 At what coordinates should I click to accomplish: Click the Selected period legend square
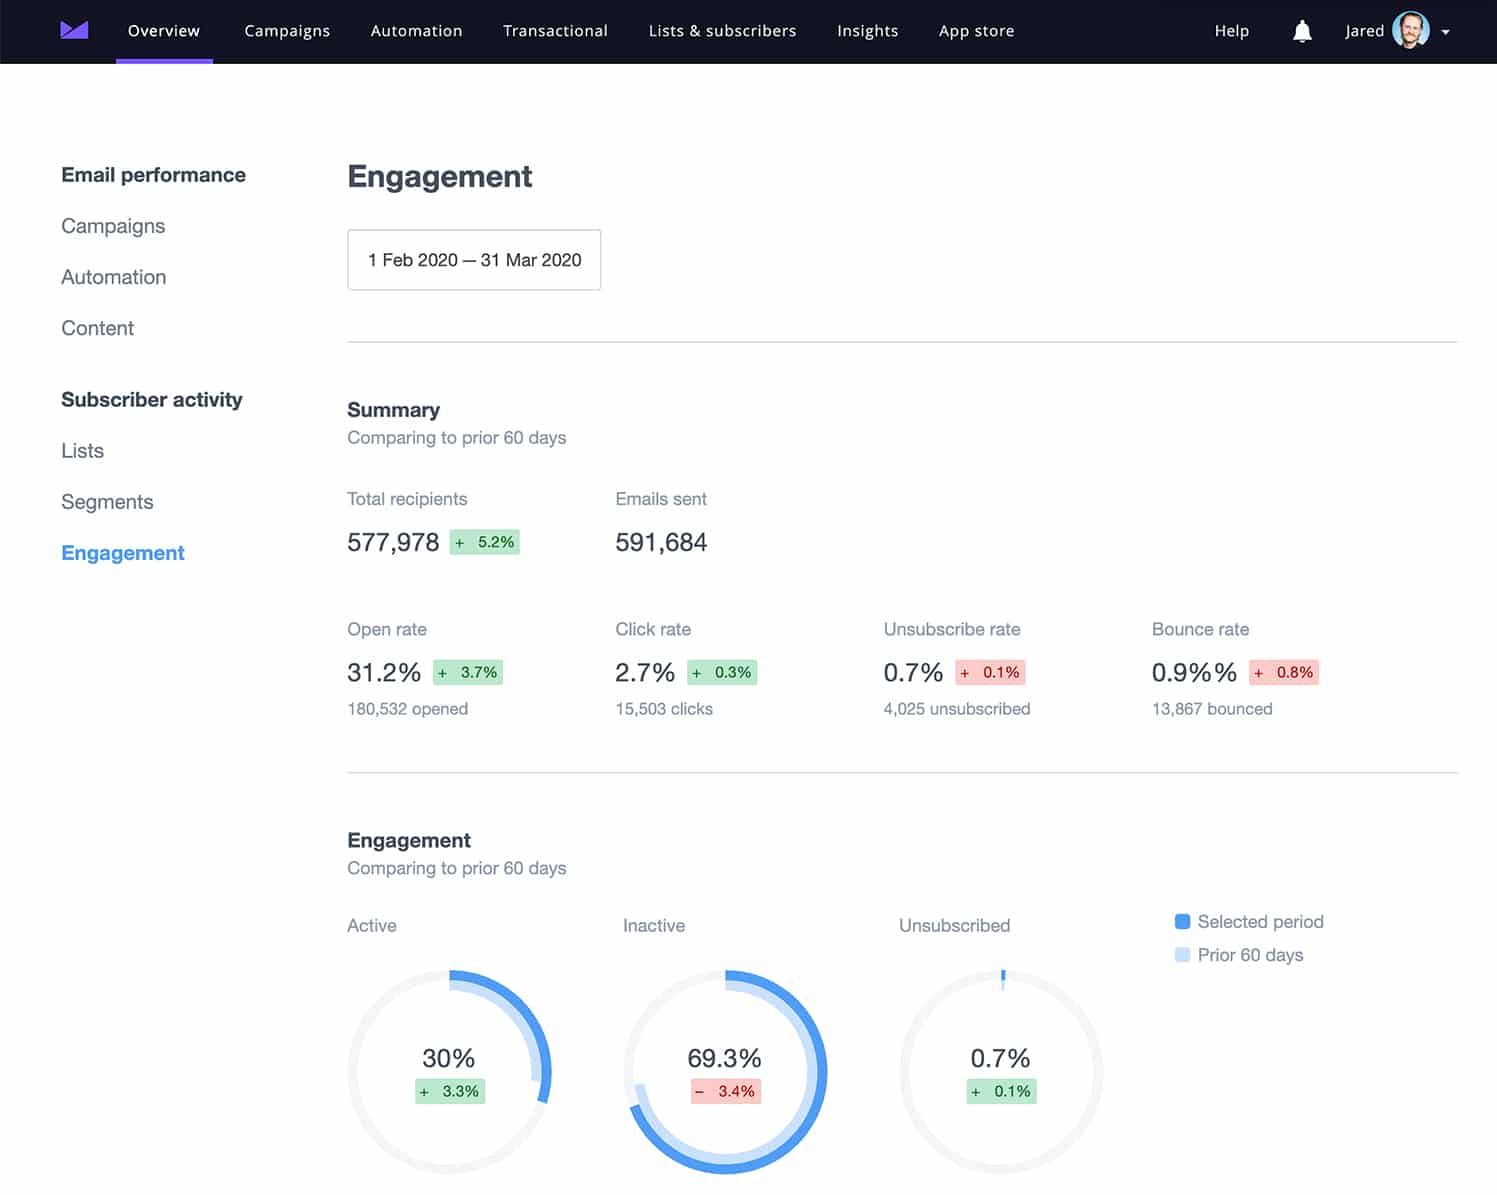(1183, 921)
